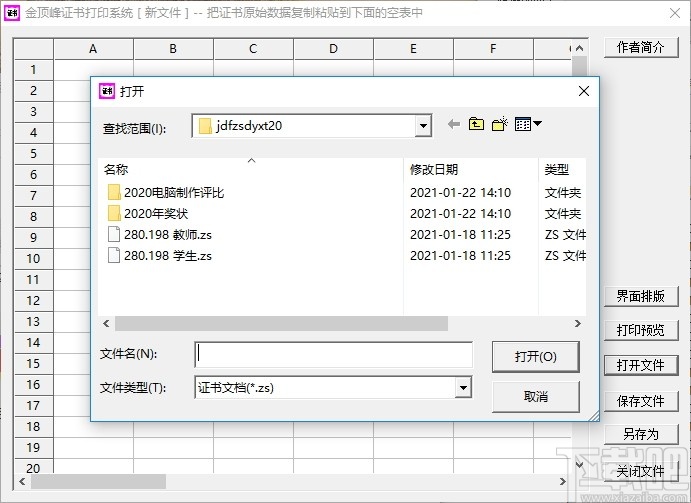The height and width of the screenshot is (503, 691).
Task: Select column B header in spreadsheet
Action: 173,49
